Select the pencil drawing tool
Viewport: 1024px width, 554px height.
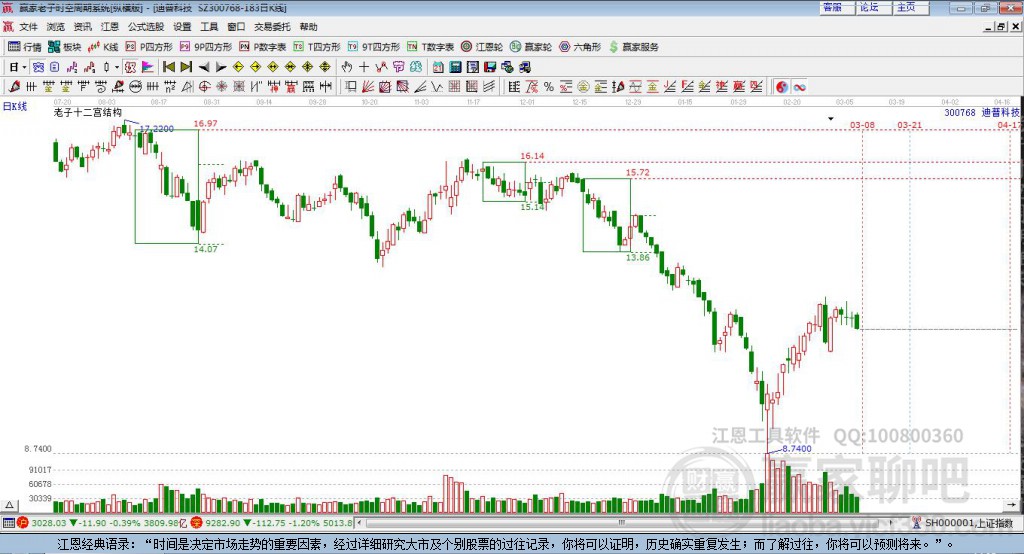14,87
